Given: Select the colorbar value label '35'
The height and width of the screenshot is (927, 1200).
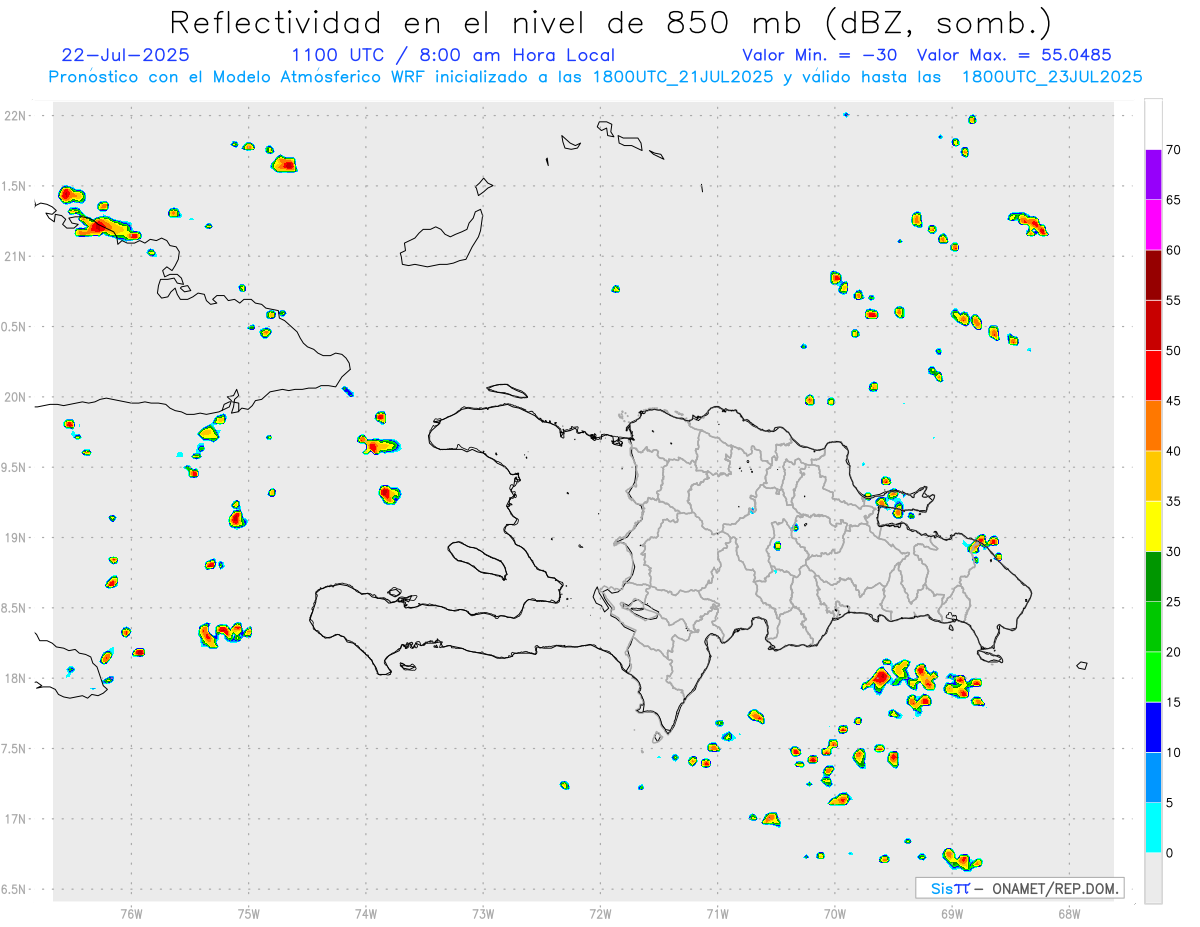Looking at the screenshot, I should pos(1173,501).
